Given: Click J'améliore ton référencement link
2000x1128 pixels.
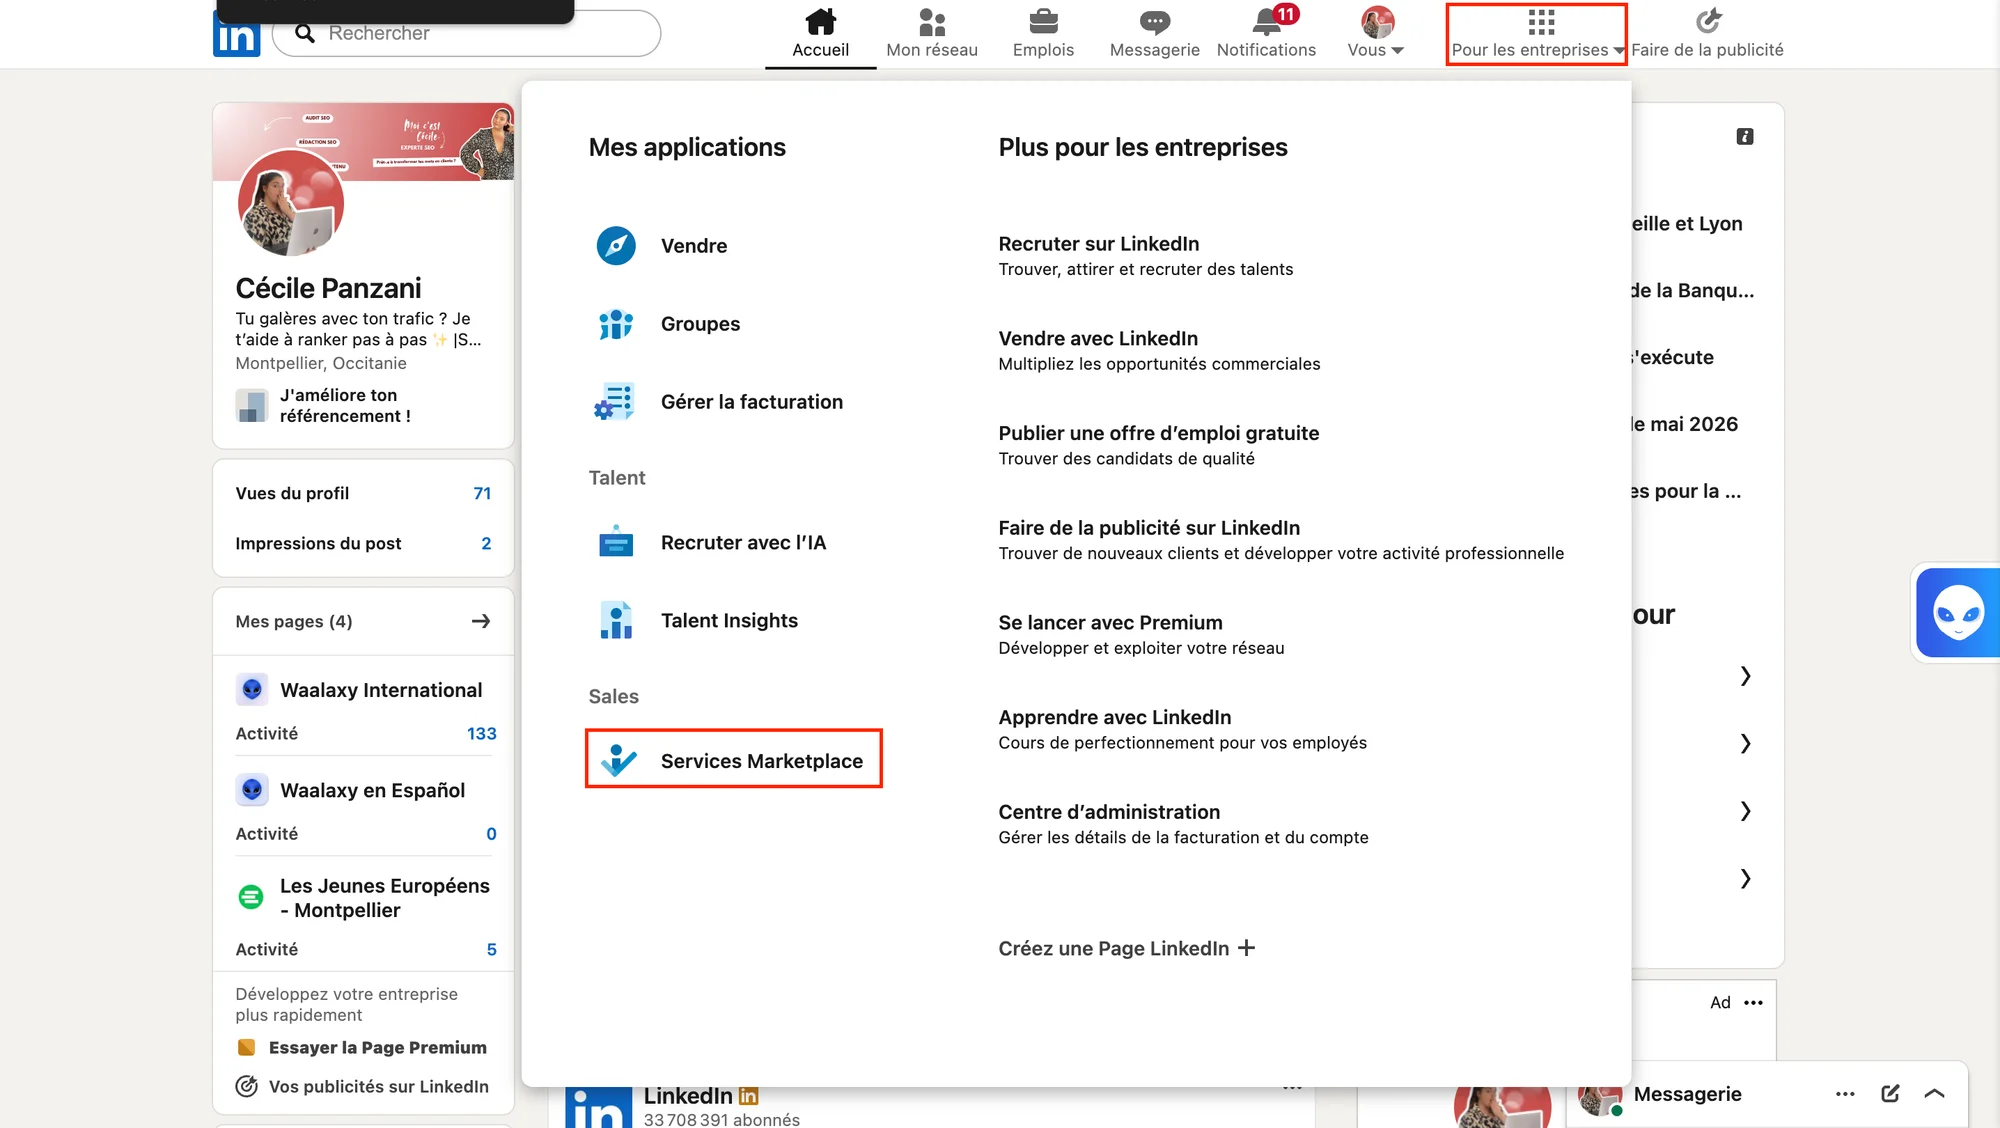Looking at the screenshot, I should point(345,406).
